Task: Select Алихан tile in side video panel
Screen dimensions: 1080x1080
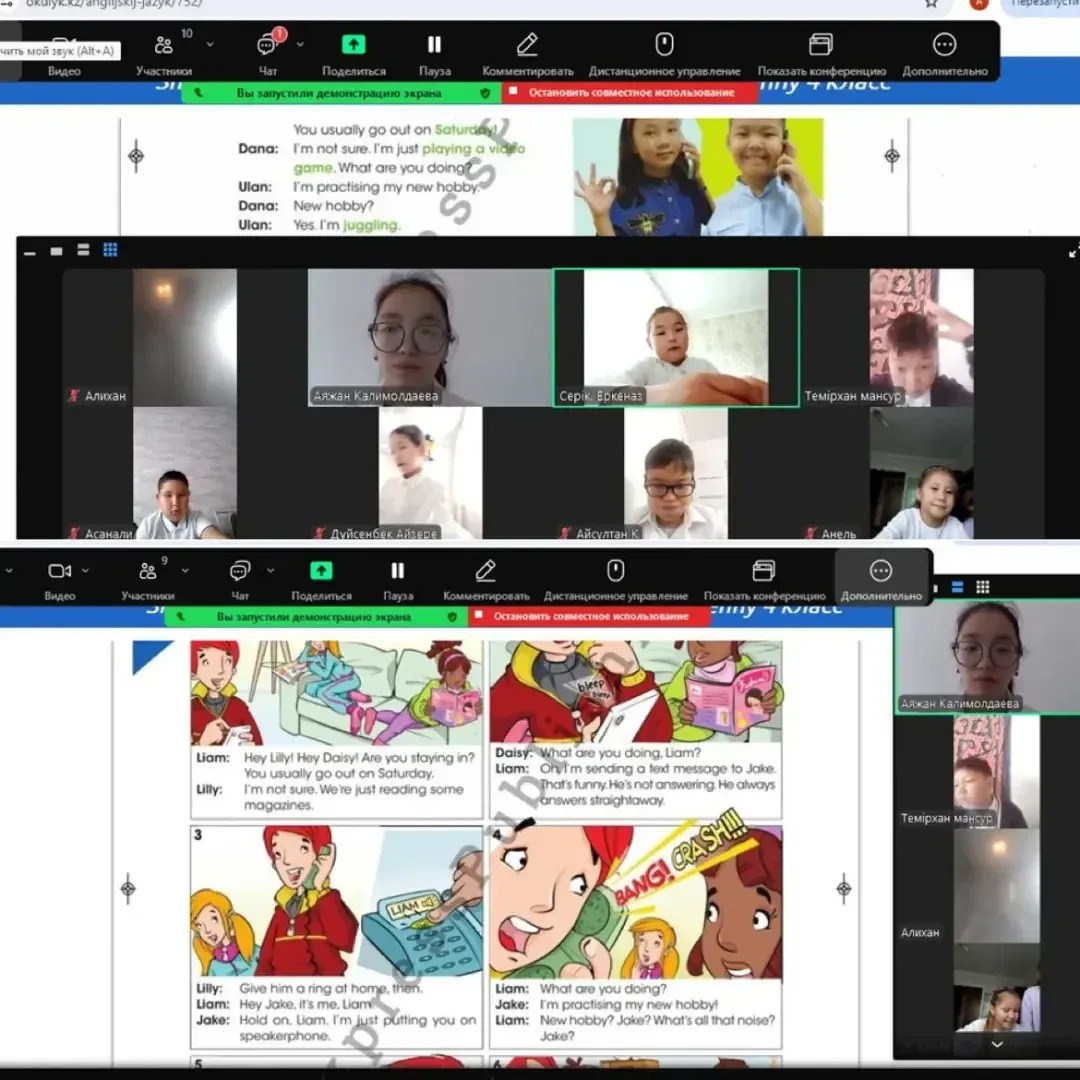Action: pyautogui.click(x=988, y=886)
